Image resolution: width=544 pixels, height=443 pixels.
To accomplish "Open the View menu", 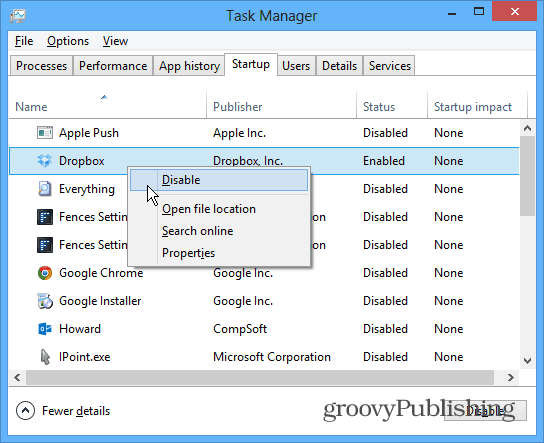I will click(x=115, y=41).
